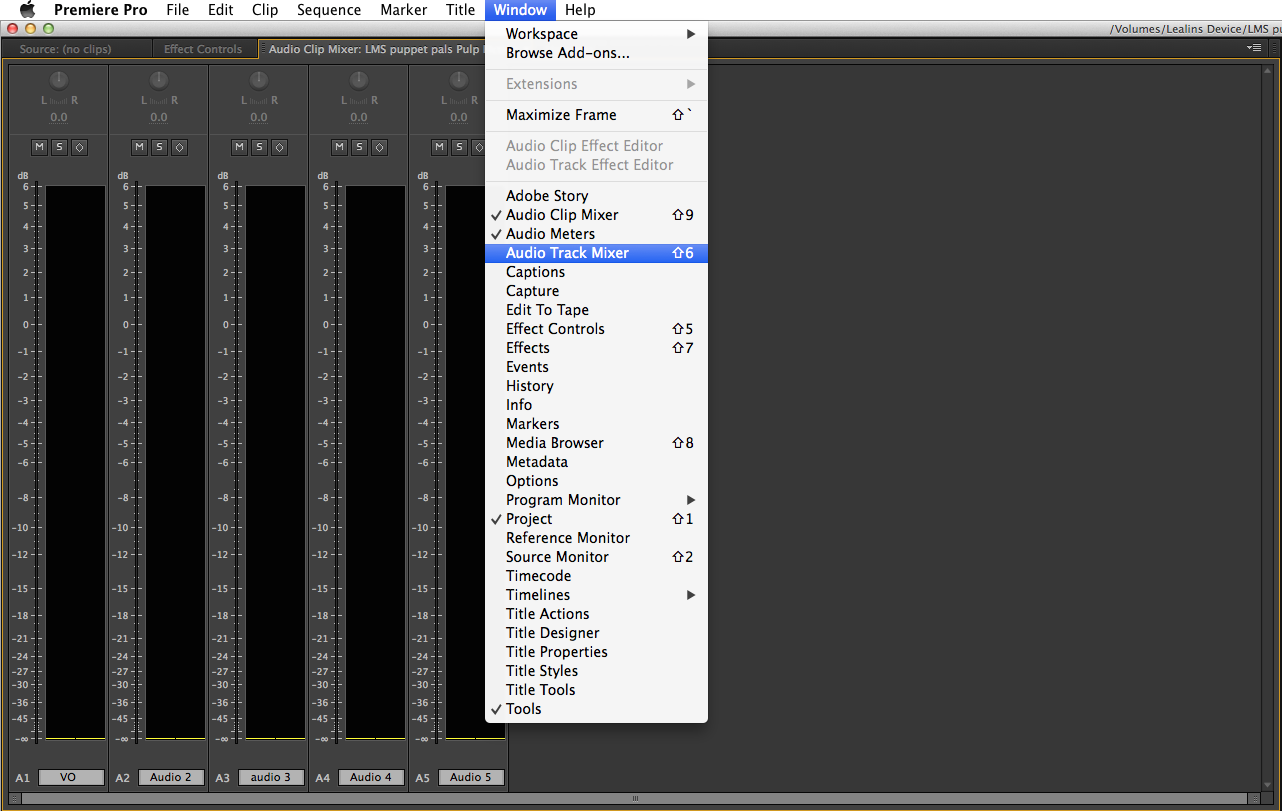The width and height of the screenshot is (1282, 811).
Task: Switch to Effect Controls tab
Action: tap(203, 49)
